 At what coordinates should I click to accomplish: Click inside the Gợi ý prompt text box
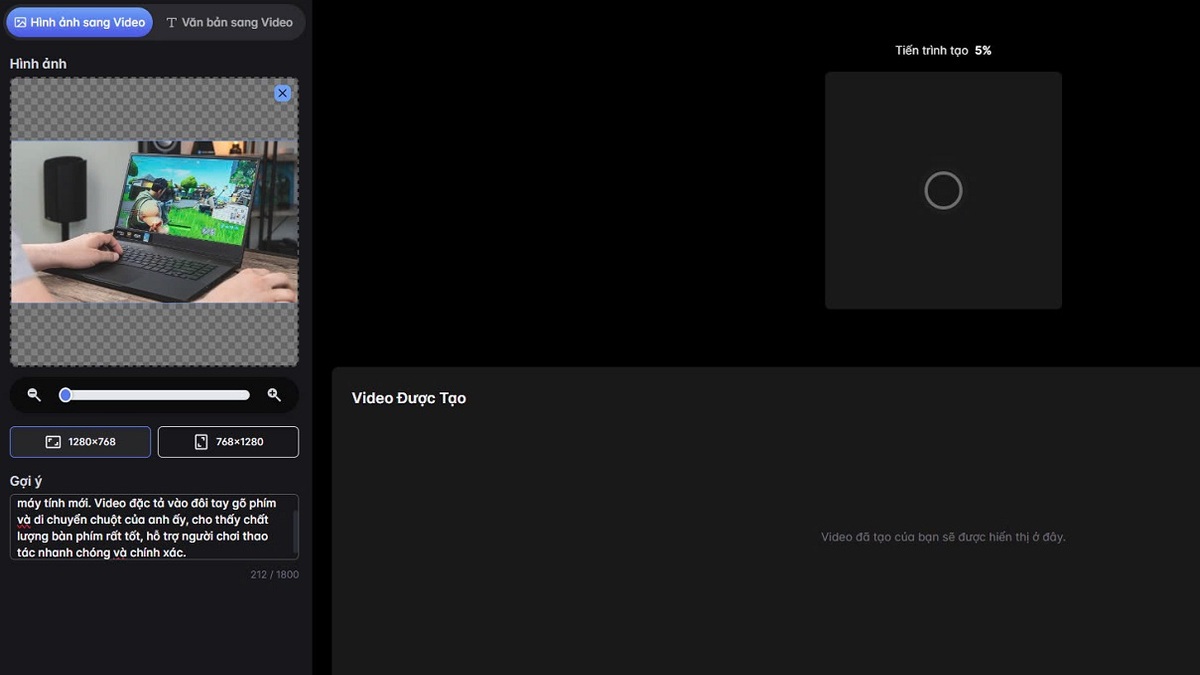pyautogui.click(x=150, y=527)
